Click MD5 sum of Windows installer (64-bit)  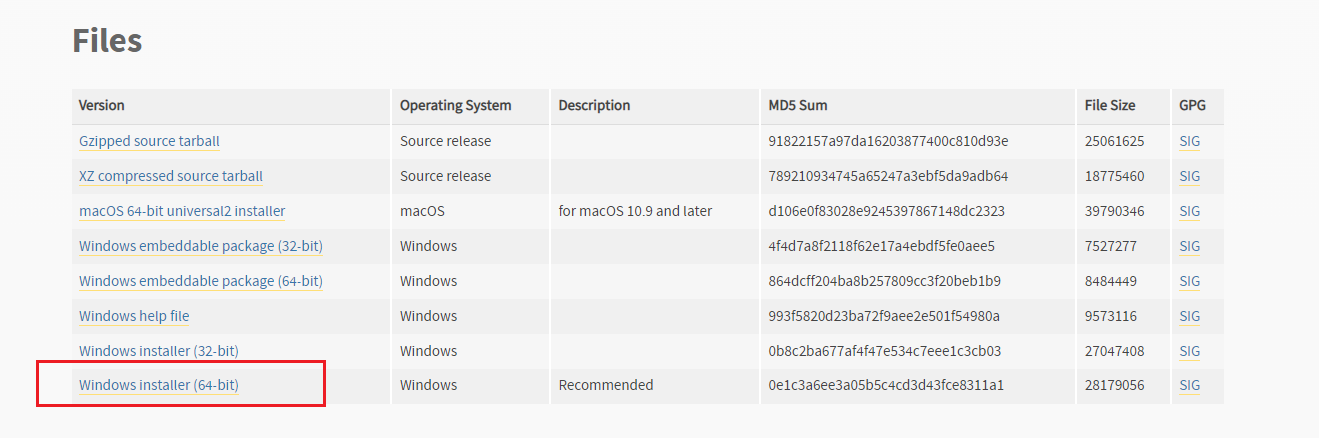pyautogui.click(x=885, y=385)
